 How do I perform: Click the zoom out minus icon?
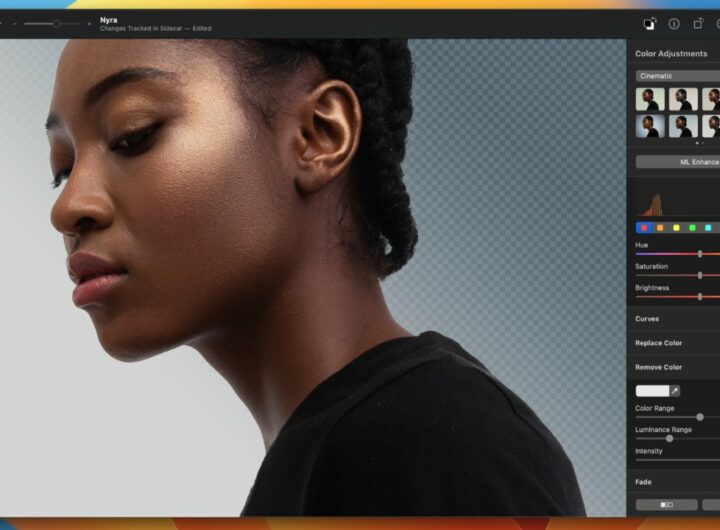coord(15,23)
